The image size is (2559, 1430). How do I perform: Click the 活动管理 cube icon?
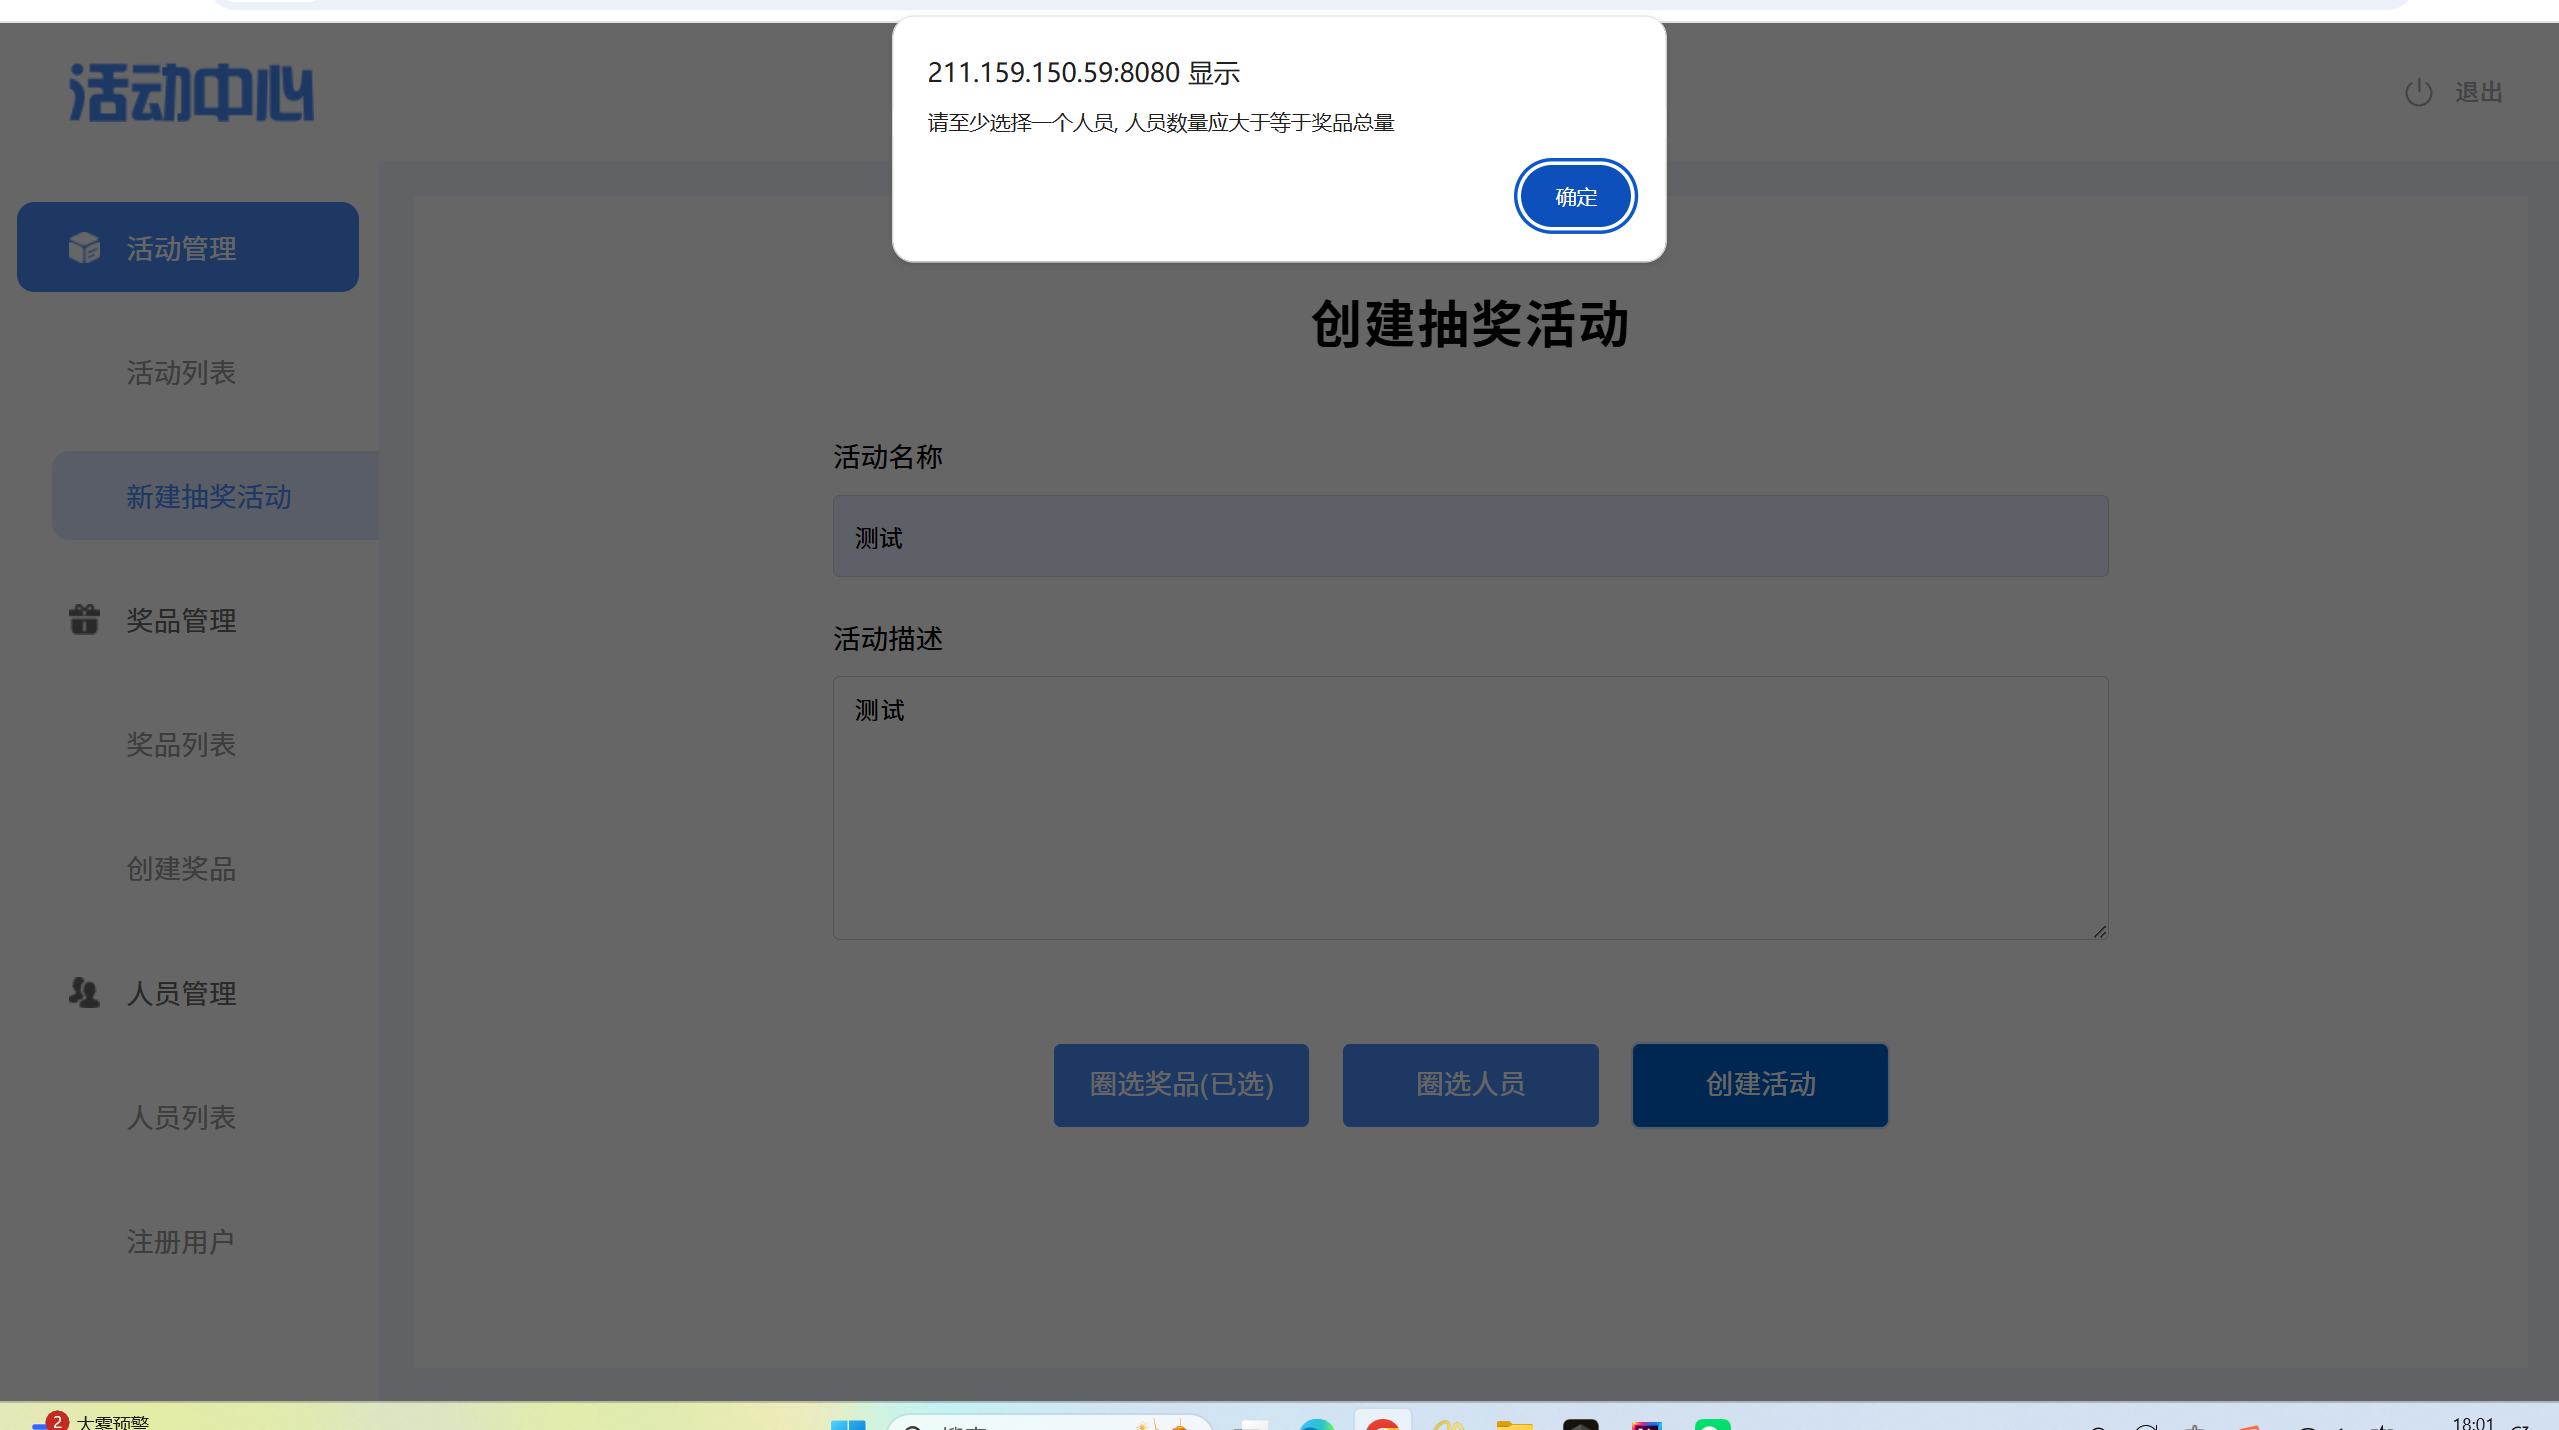click(x=84, y=247)
